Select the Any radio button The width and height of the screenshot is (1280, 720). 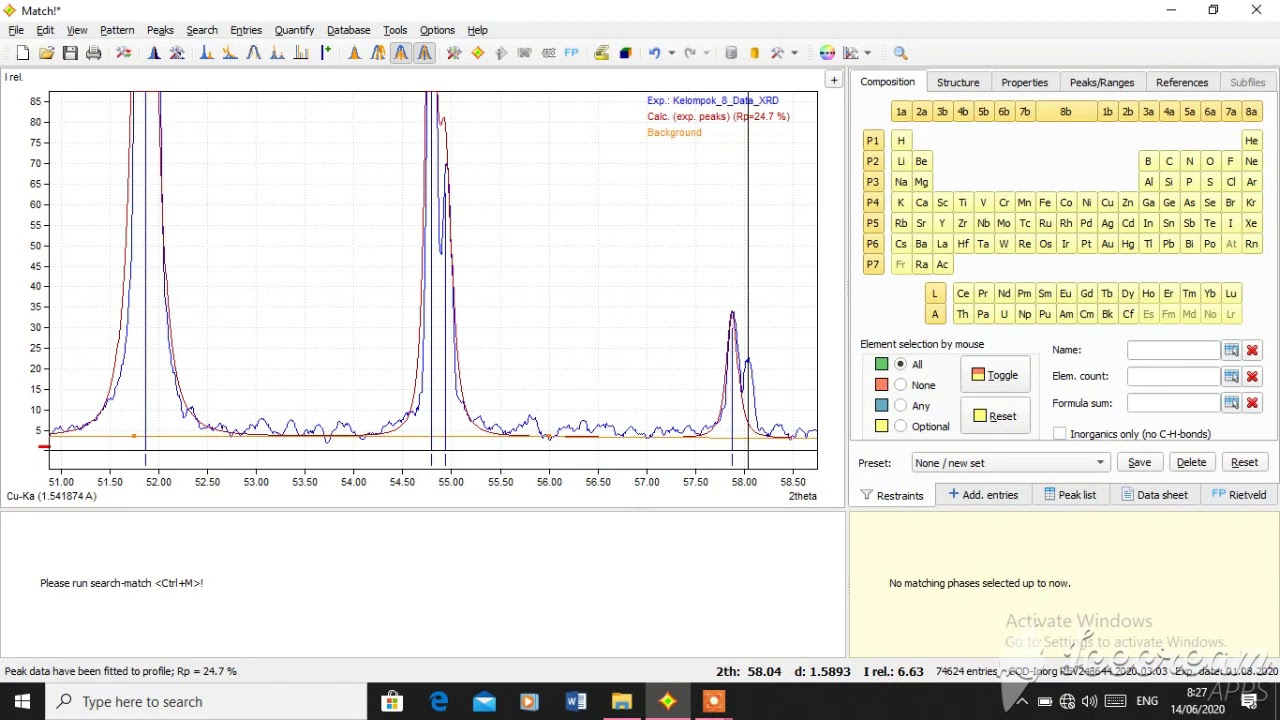[901, 405]
